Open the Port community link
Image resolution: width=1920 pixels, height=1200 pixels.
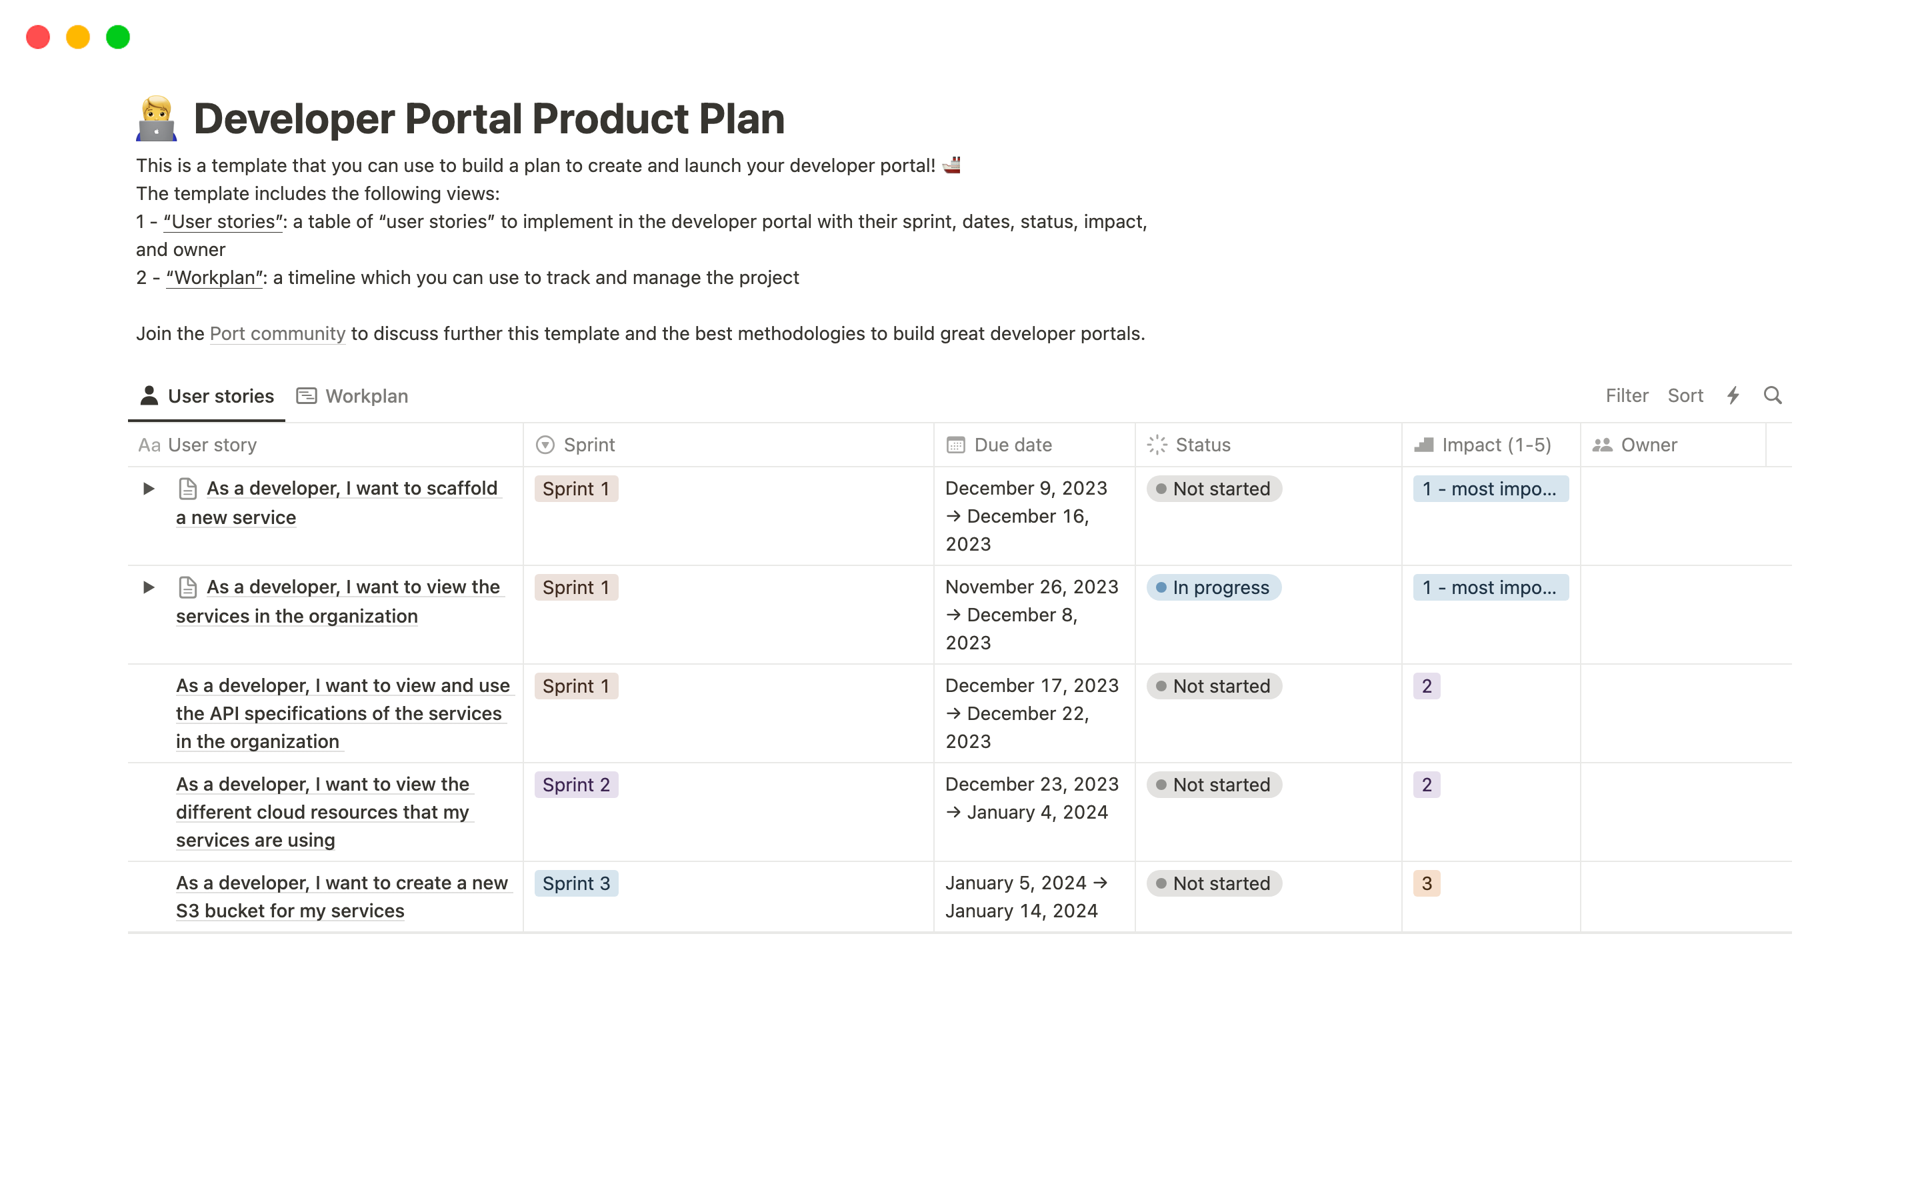click(277, 333)
